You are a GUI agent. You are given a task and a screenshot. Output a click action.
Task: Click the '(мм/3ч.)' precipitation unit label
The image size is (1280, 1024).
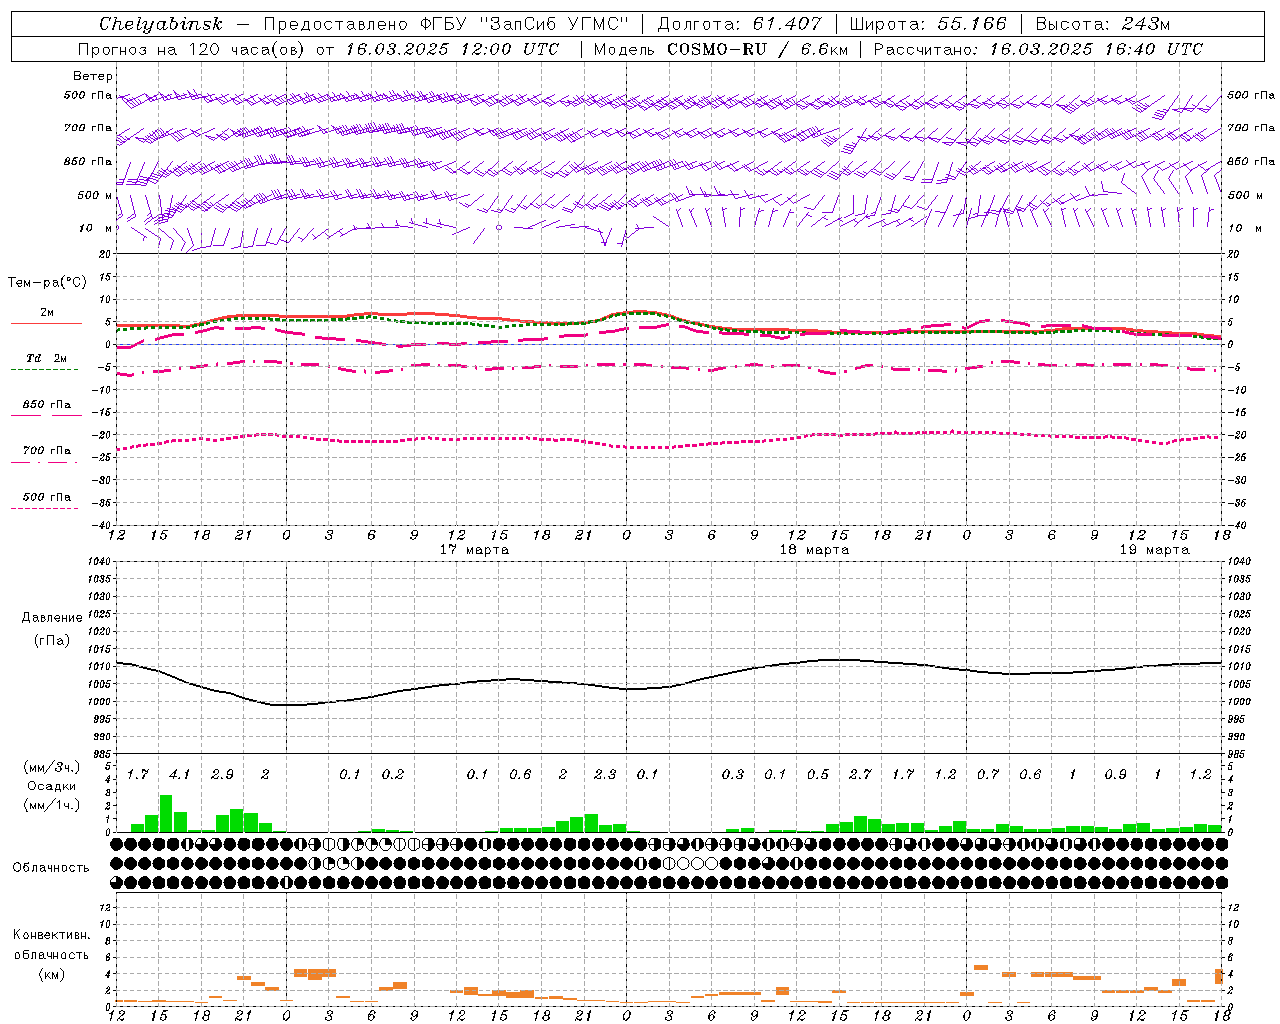(52, 768)
